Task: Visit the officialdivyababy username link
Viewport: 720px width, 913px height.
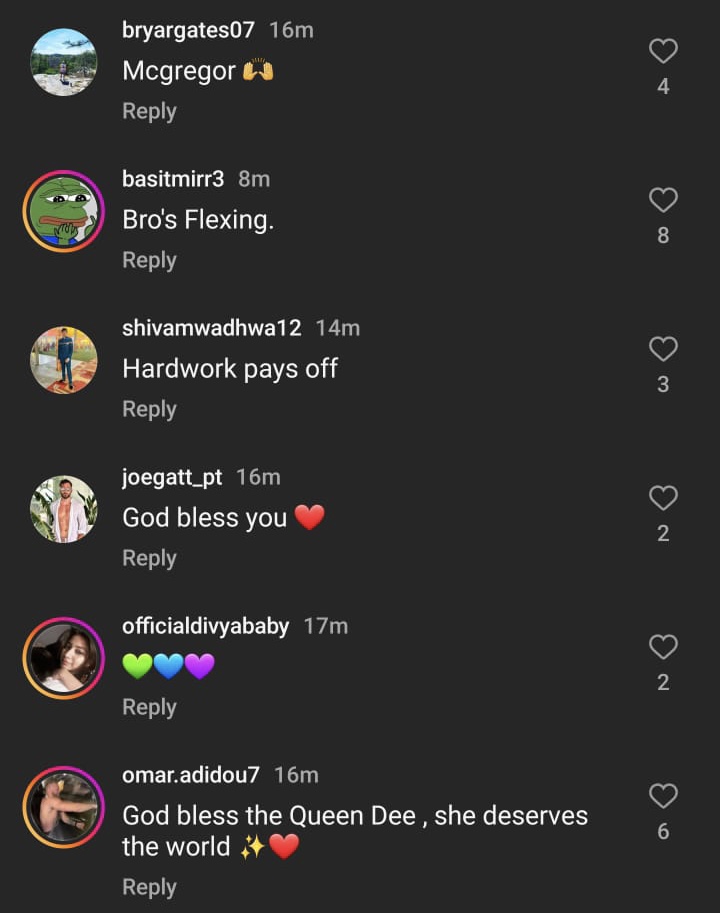Action: coord(205,626)
